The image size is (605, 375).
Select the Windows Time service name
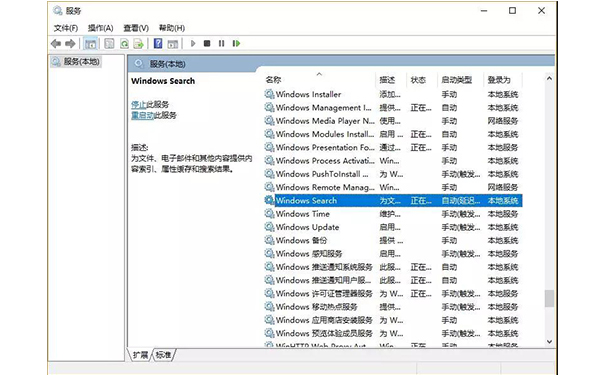pos(303,214)
